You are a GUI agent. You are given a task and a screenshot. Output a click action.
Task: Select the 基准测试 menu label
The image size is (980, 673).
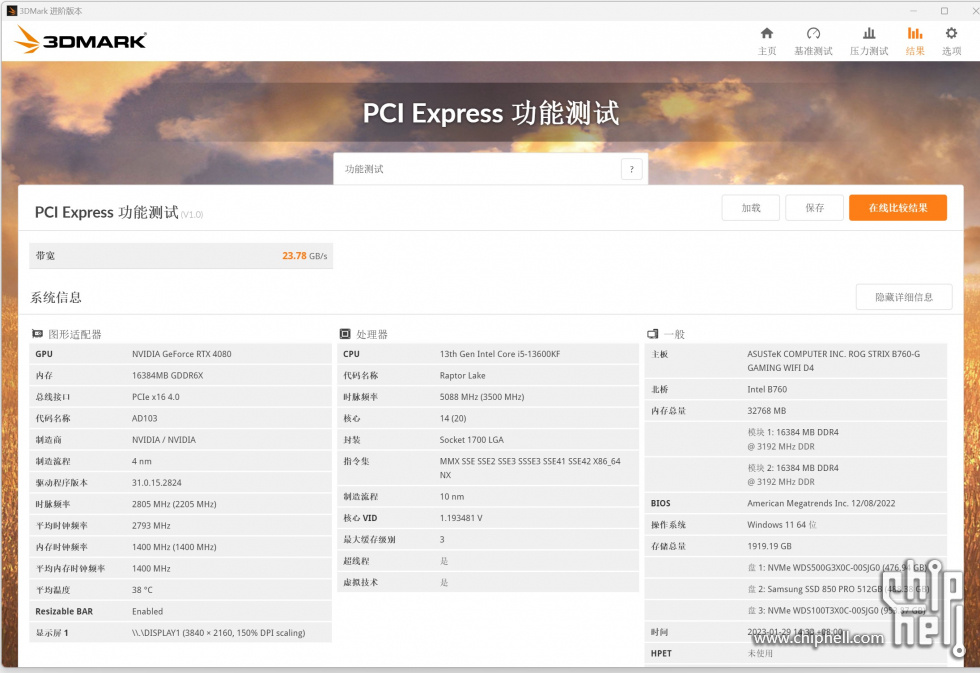coord(813,51)
